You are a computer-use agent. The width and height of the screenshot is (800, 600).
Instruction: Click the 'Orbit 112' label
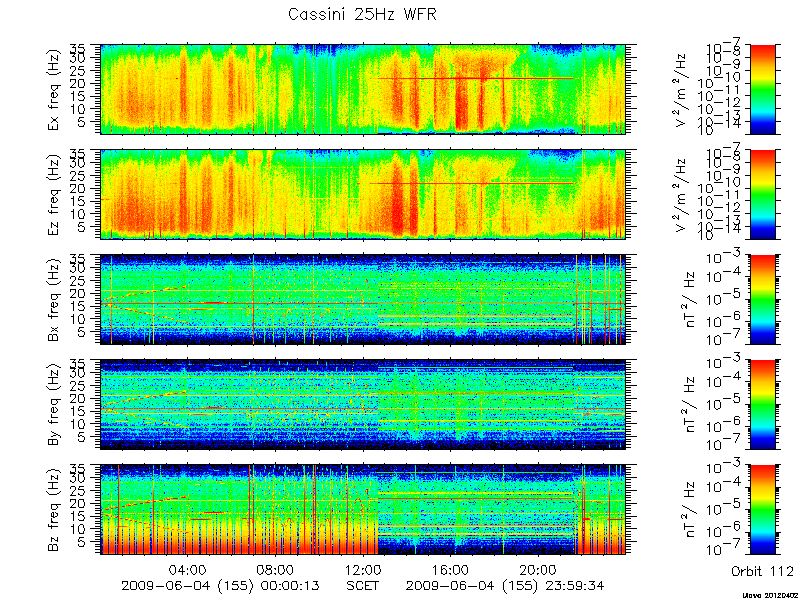point(762,571)
